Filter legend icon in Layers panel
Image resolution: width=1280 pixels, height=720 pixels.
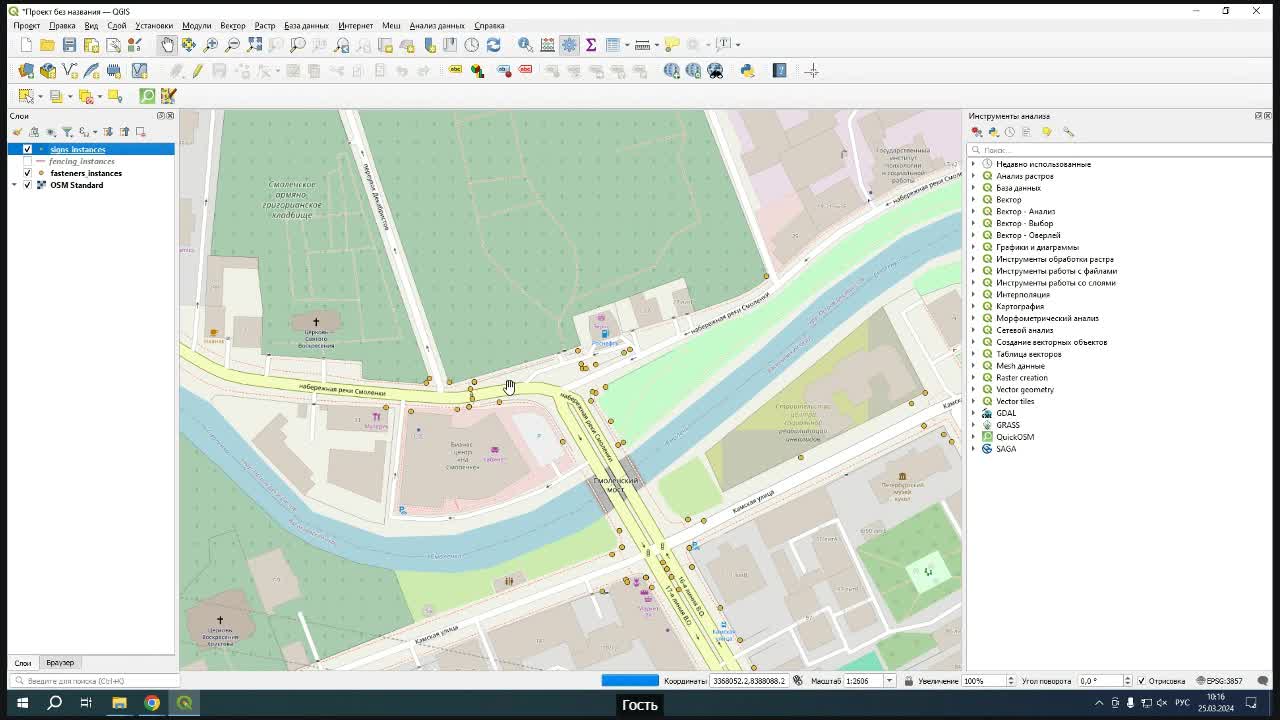pos(67,132)
